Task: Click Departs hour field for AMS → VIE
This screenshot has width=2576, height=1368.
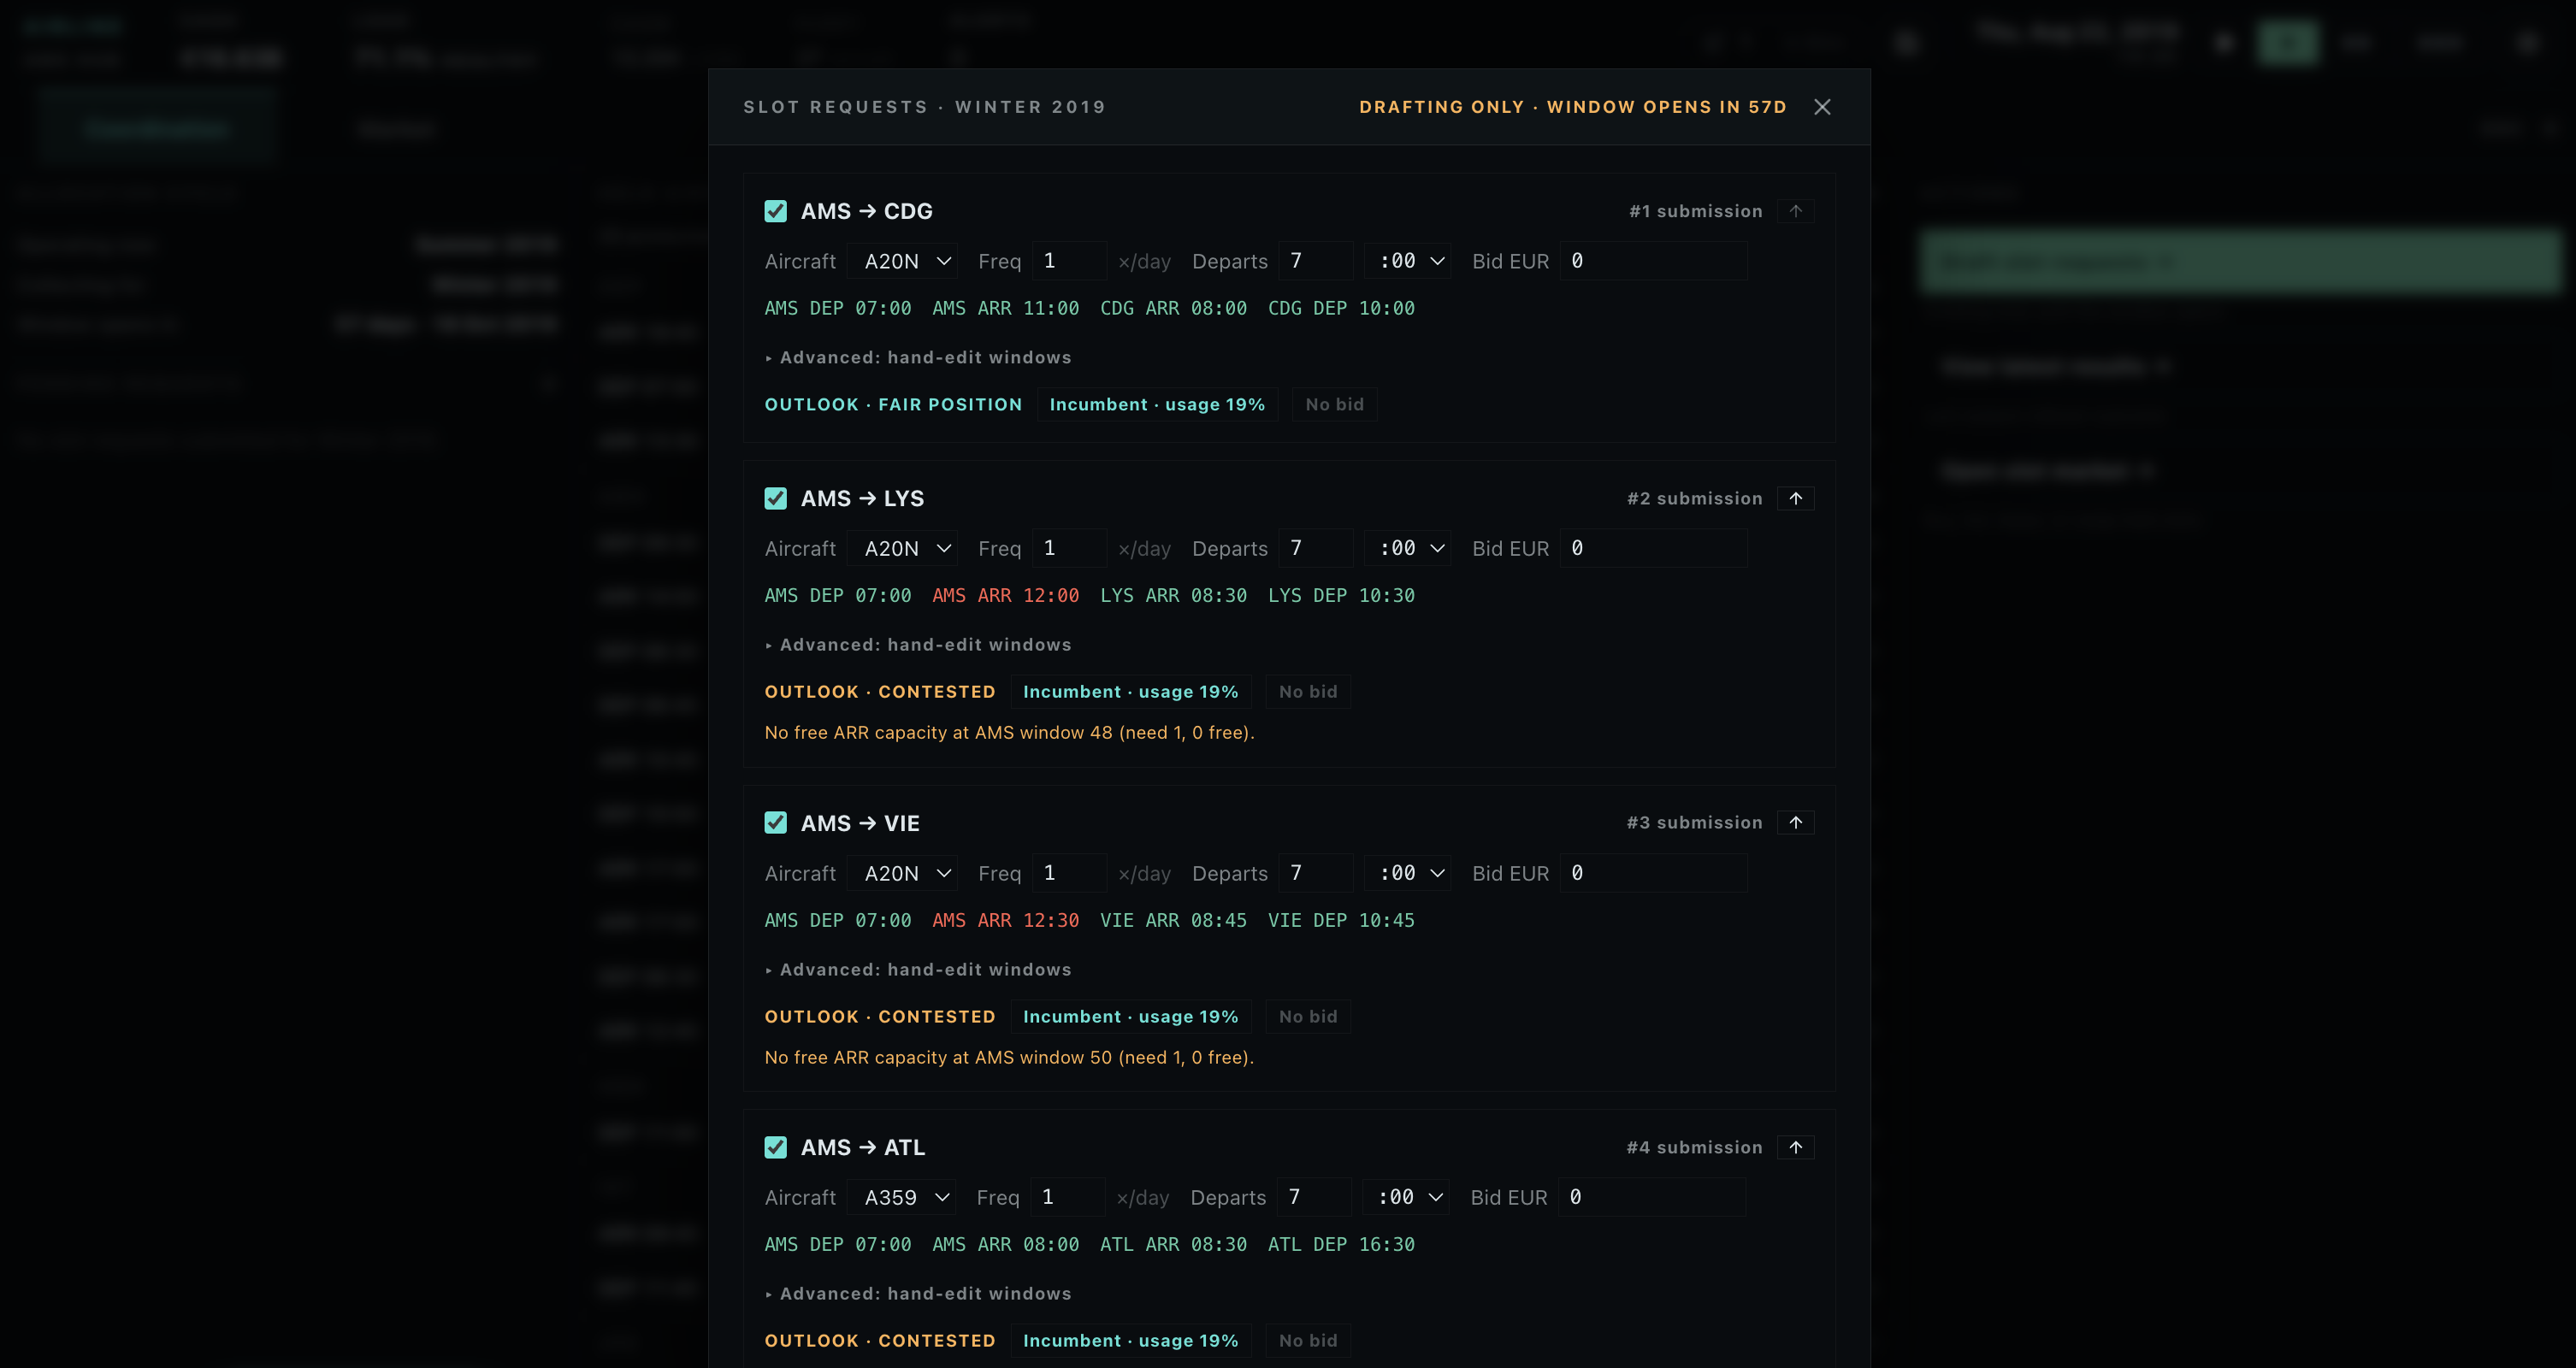Action: click(1316, 873)
